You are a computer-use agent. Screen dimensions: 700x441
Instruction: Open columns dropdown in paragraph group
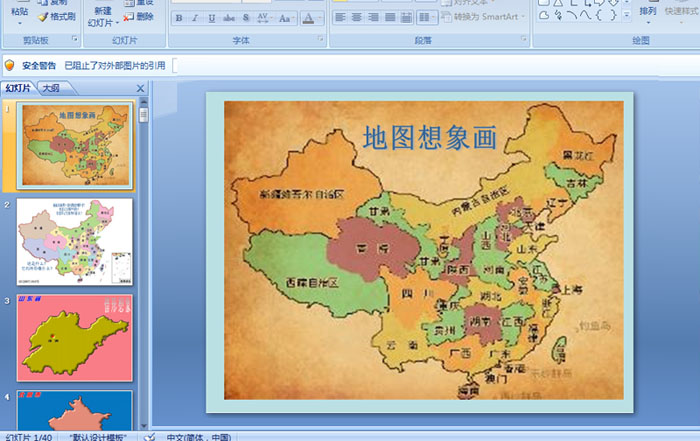tap(426, 17)
